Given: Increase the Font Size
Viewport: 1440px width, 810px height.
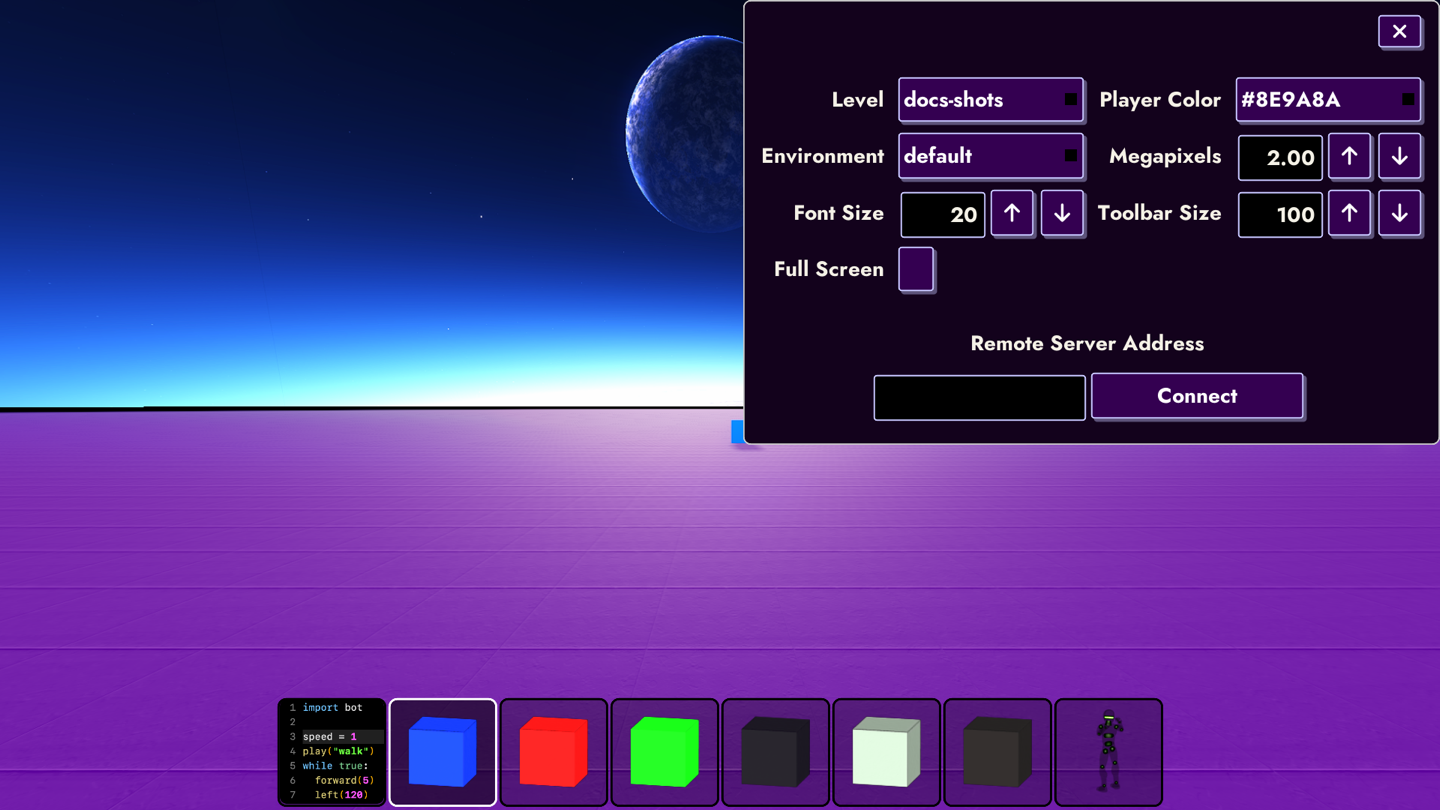Looking at the screenshot, I should pyautogui.click(x=1012, y=213).
